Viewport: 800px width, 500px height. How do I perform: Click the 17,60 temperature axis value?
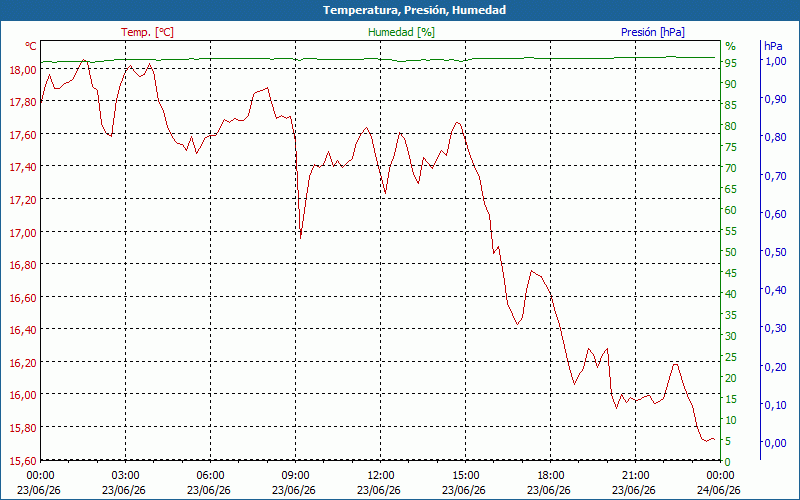tap(23, 135)
